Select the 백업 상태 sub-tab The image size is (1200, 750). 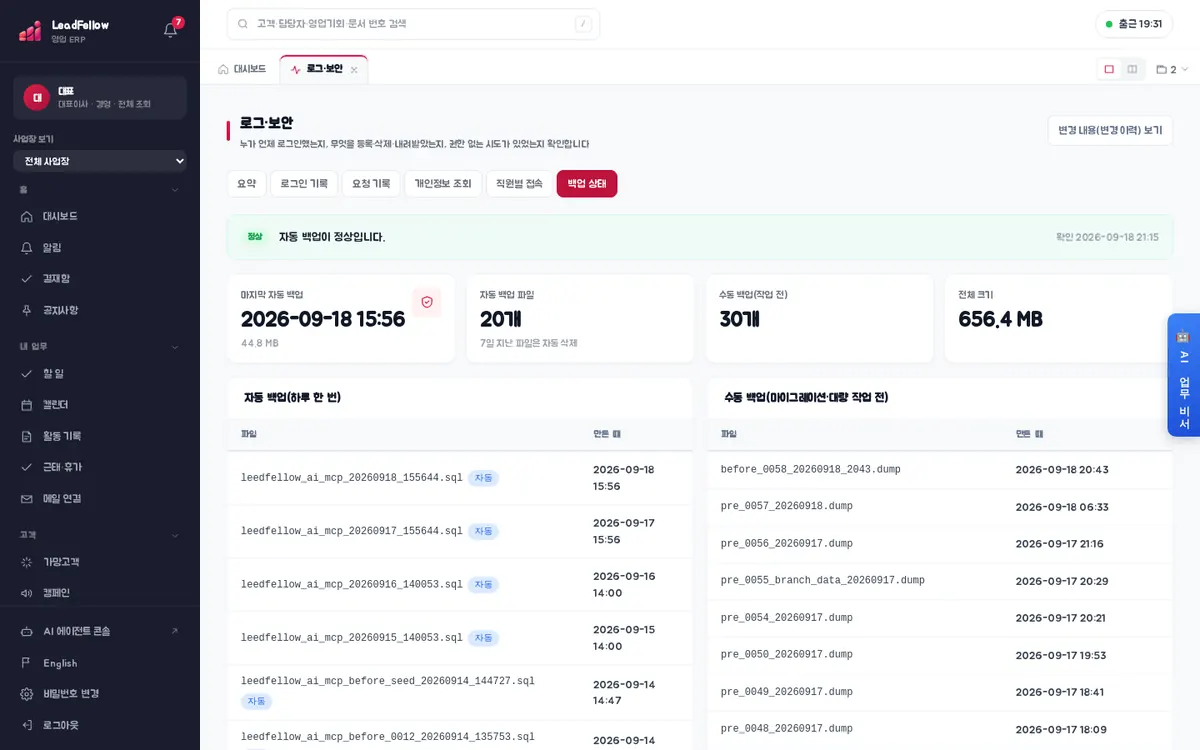pos(587,183)
